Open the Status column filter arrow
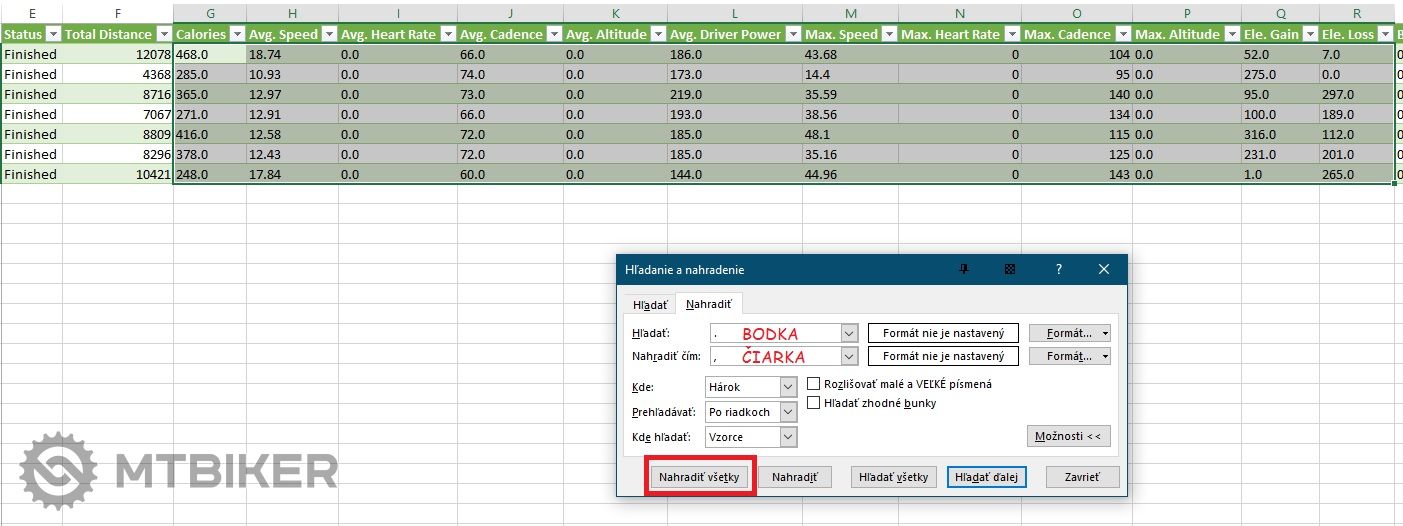The height and width of the screenshot is (526, 1403). [x=53, y=34]
